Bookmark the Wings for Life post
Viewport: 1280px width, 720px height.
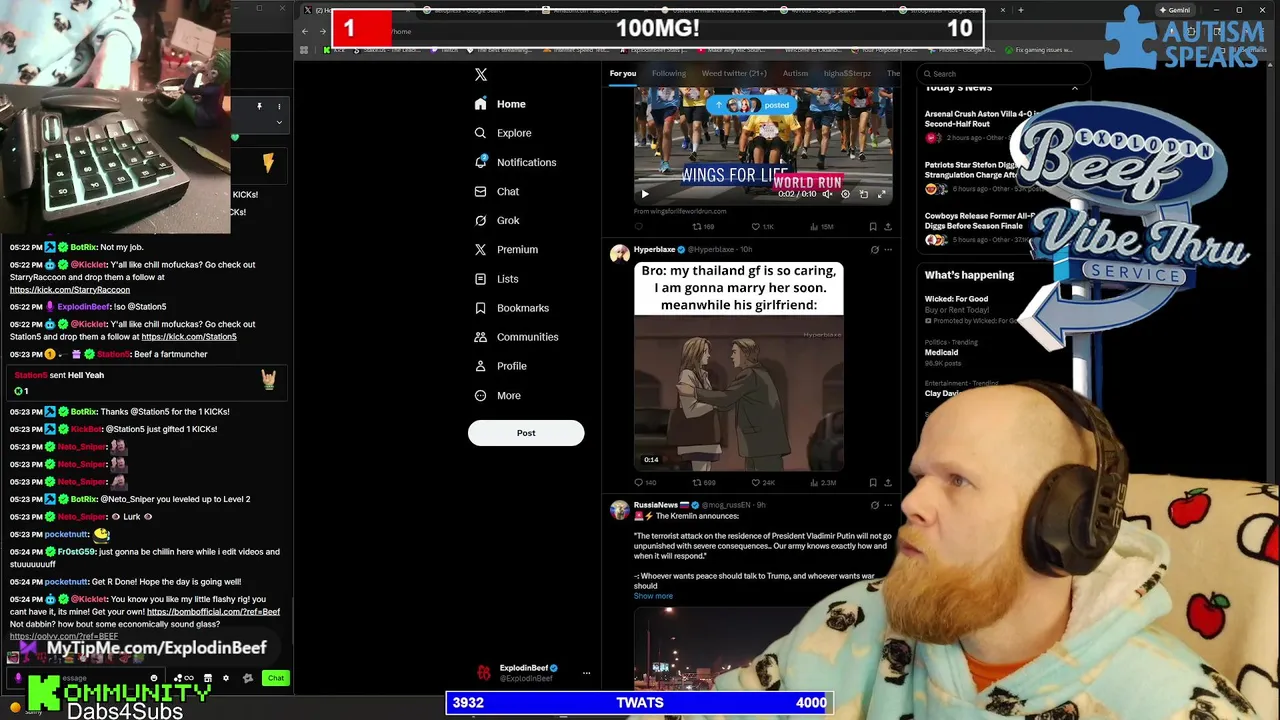pyautogui.click(x=873, y=227)
